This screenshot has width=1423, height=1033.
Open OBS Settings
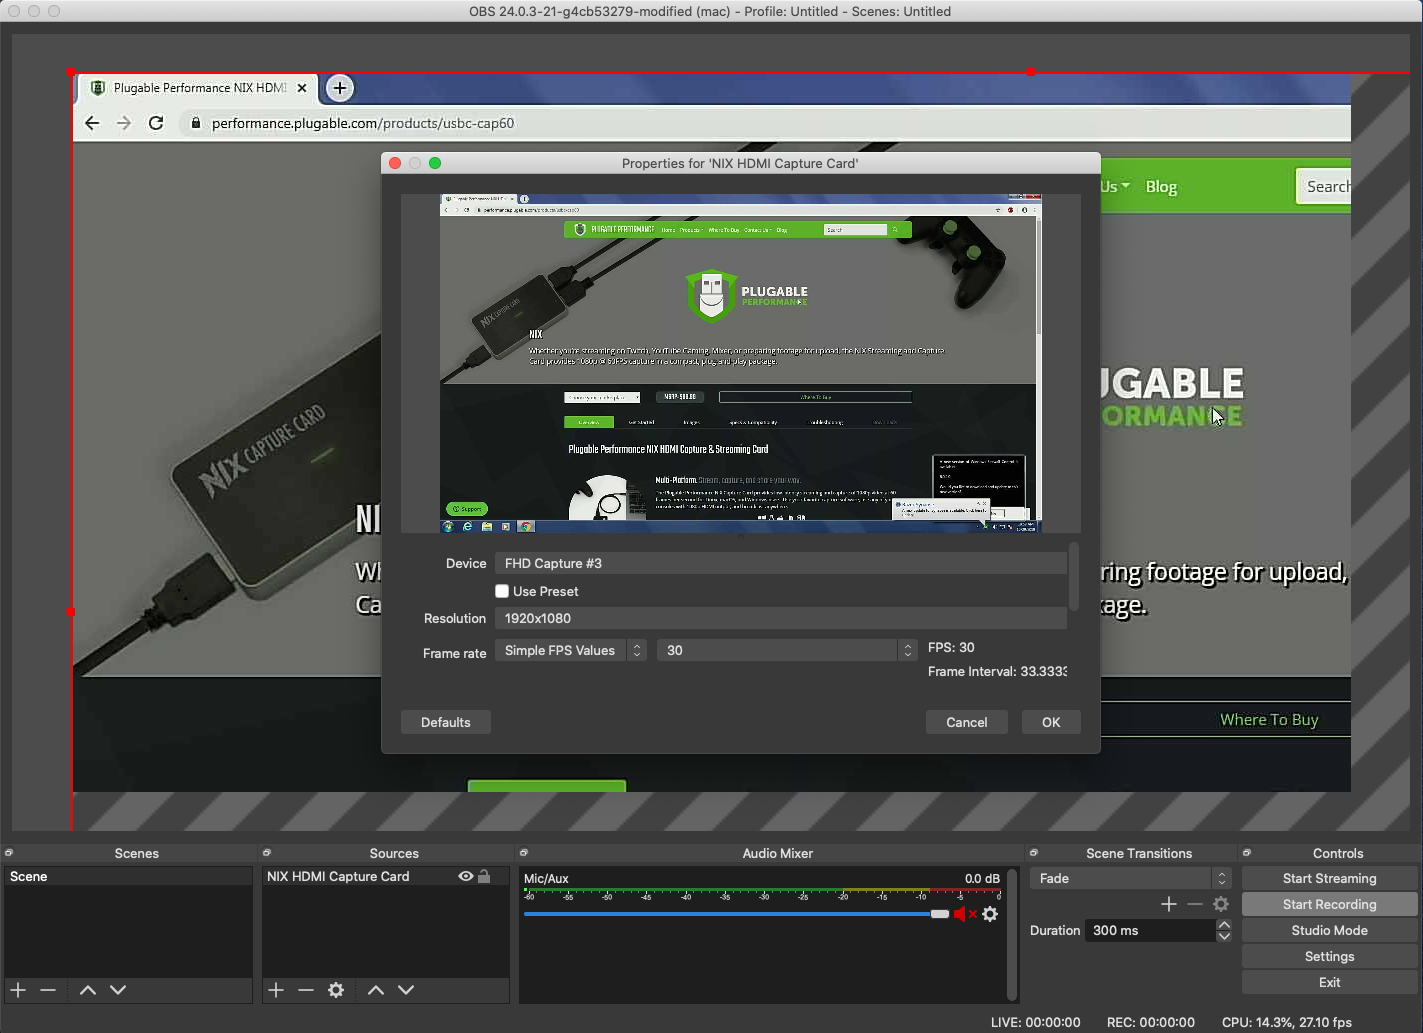click(1330, 956)
